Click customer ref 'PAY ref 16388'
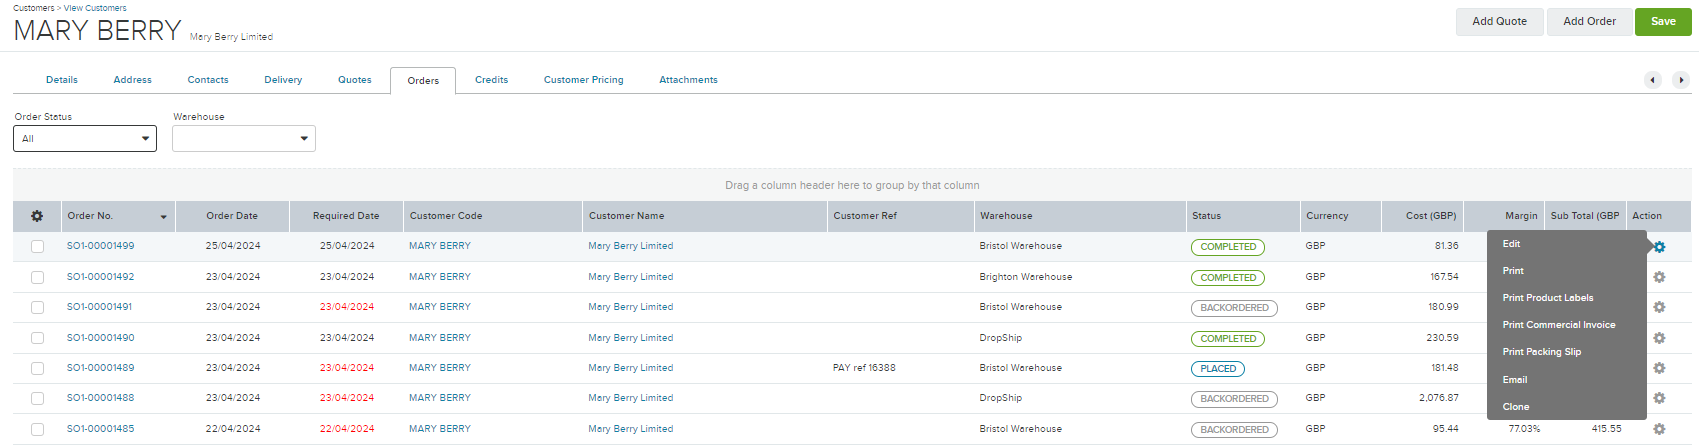The width and height of the screenshot is (1699, 445). point(864,368)
